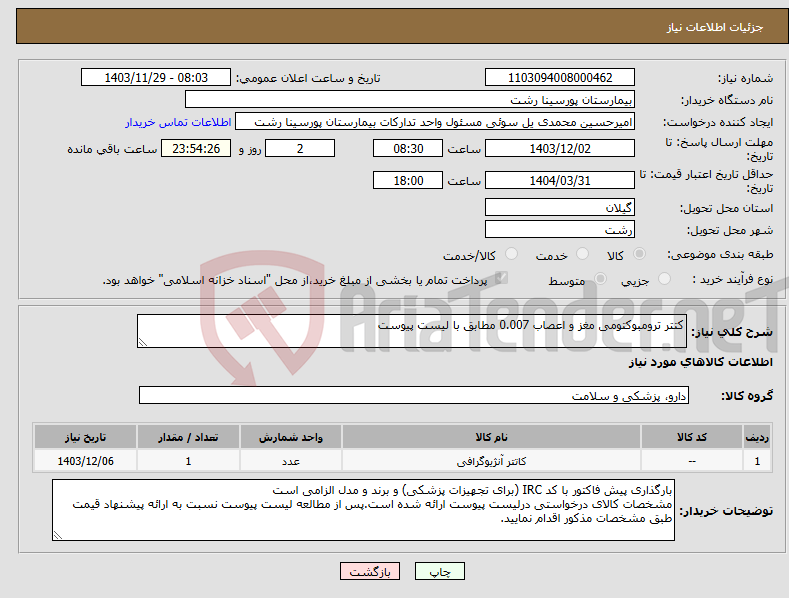Click the deadline time field 08:30
This screenshot has width=789, height=598.
408,148
